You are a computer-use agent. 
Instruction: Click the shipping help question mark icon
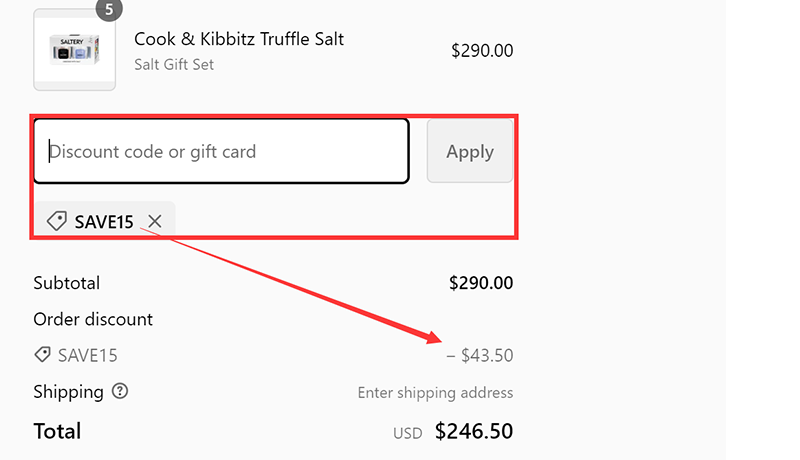click(120, 391)
